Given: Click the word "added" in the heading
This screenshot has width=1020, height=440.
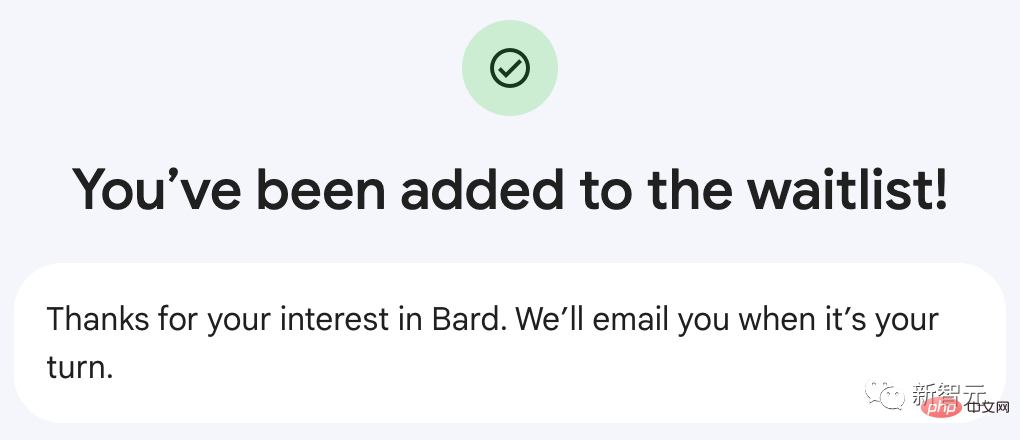Looking at the screenshot, I should [482, 187].
